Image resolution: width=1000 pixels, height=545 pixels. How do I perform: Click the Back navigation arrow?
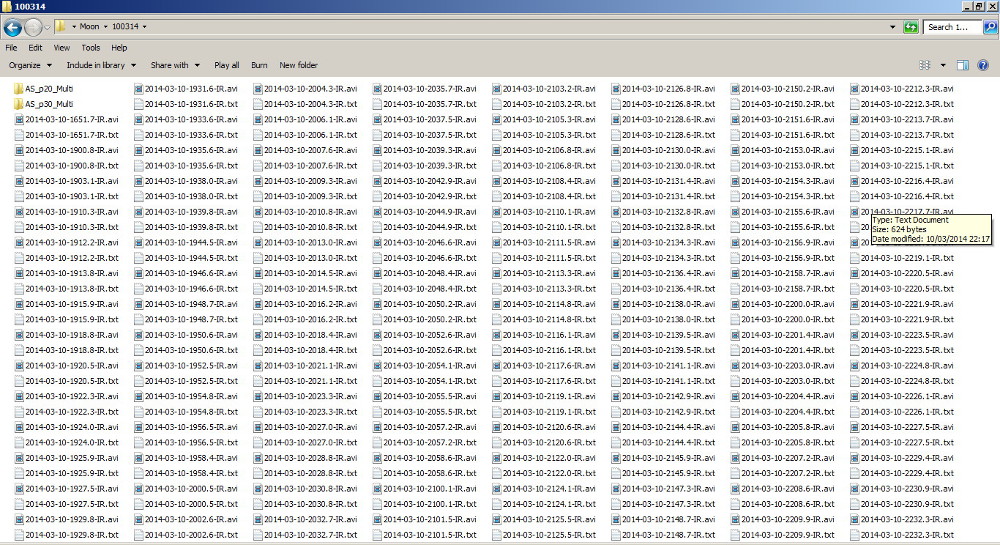point(14,27)
